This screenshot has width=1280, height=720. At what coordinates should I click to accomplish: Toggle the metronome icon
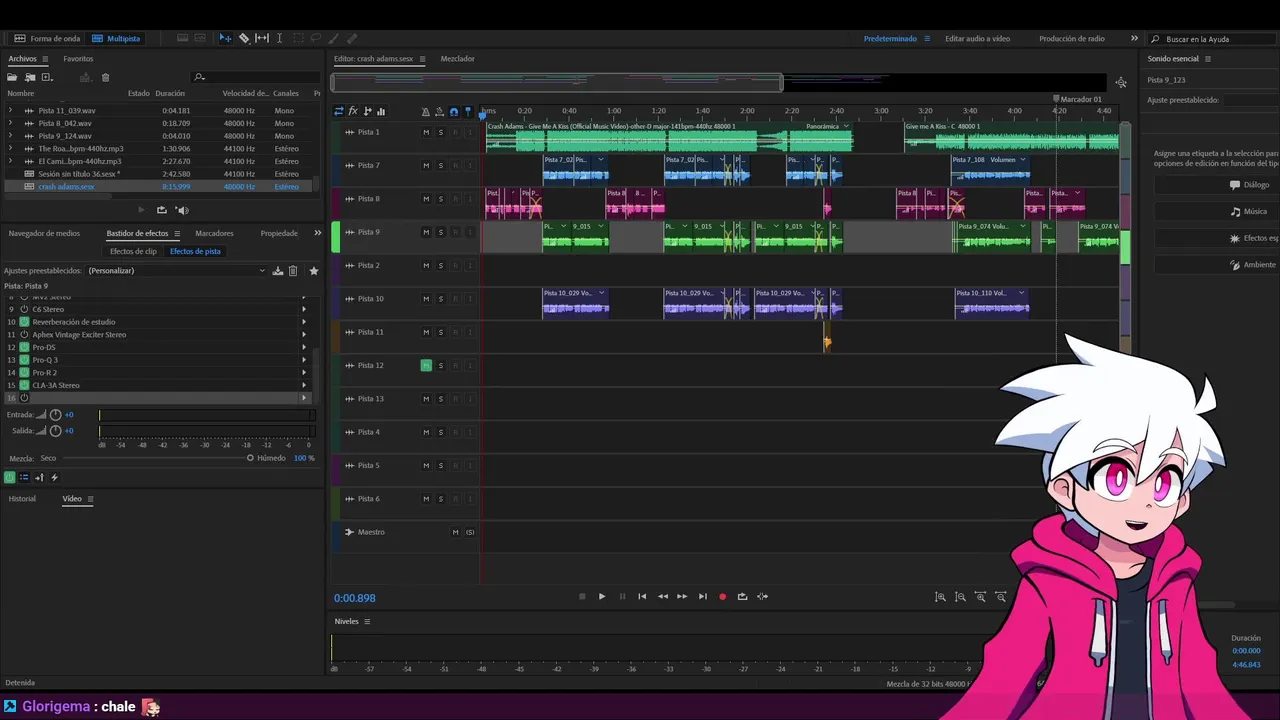point(426,112)
